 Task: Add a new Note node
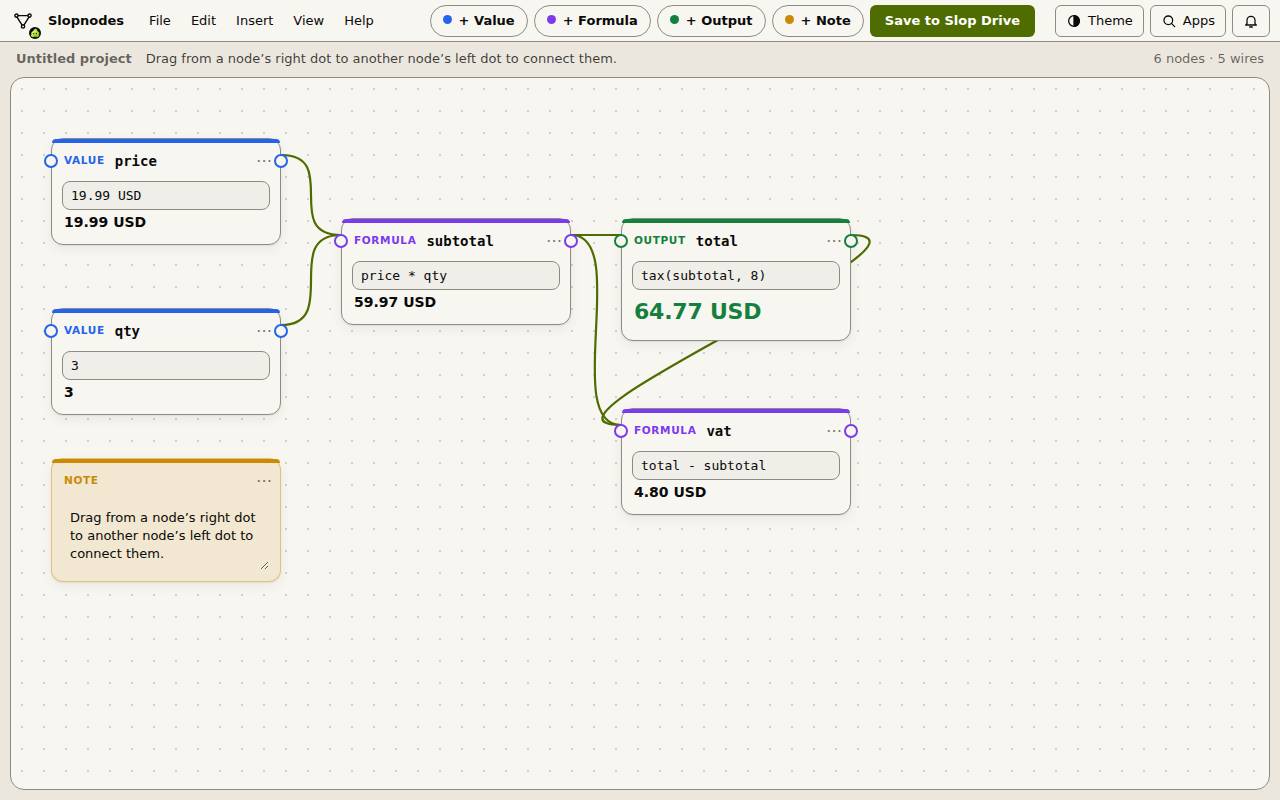818,20
